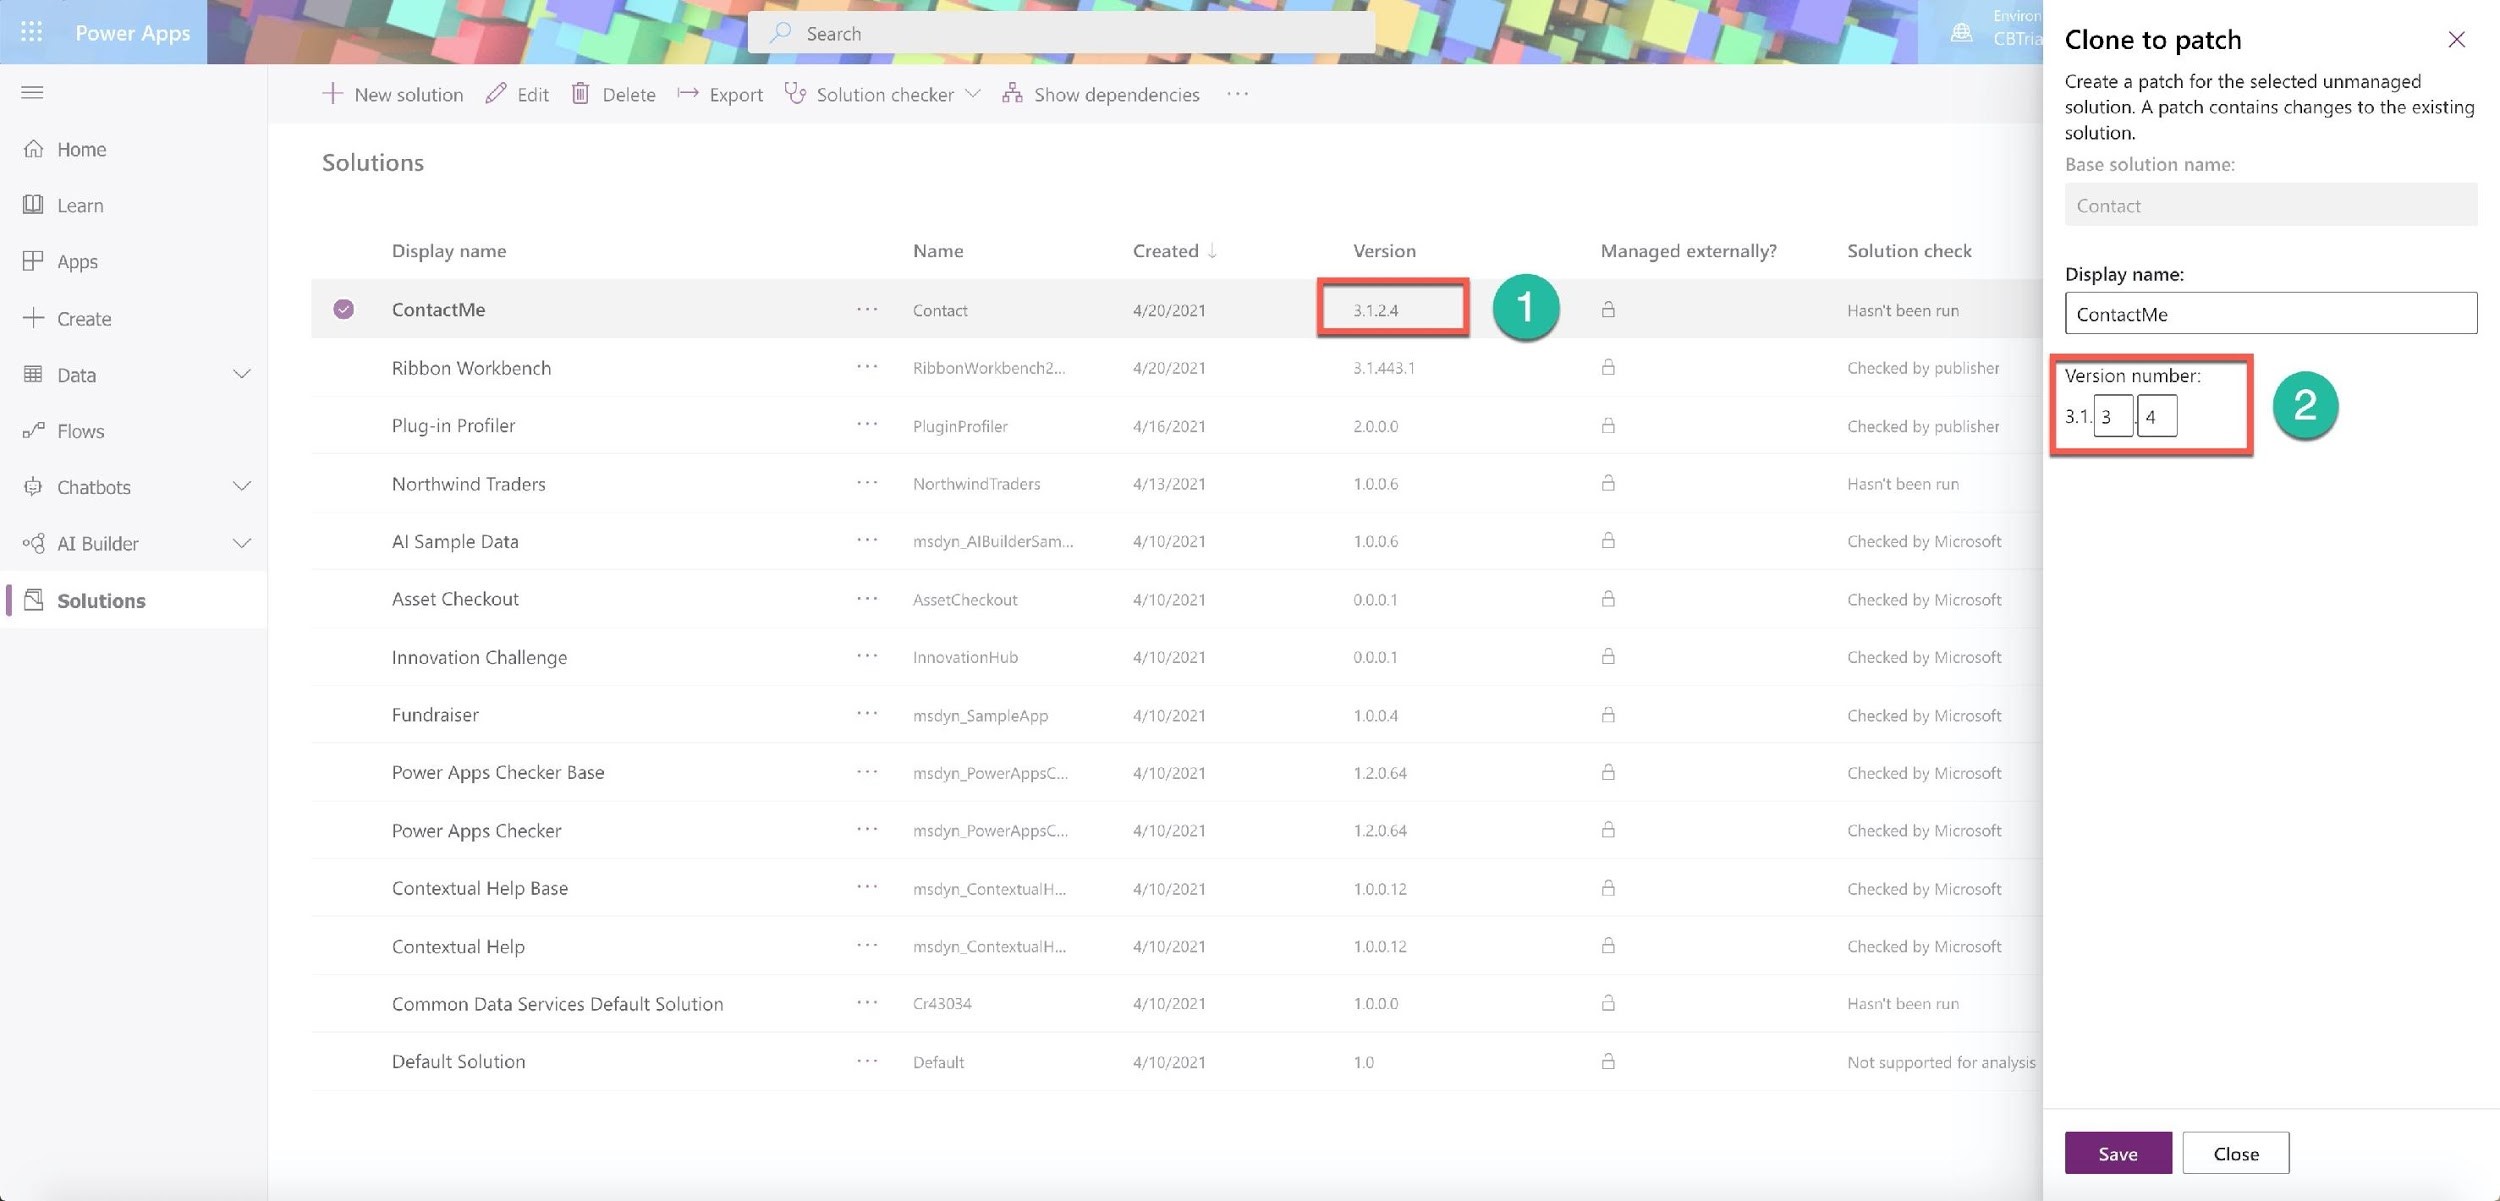This screenshot has width=2500, height=1201.
Task: Close the Clone to patch panel
Action: pyautogui.click(x=2456, y=39)
